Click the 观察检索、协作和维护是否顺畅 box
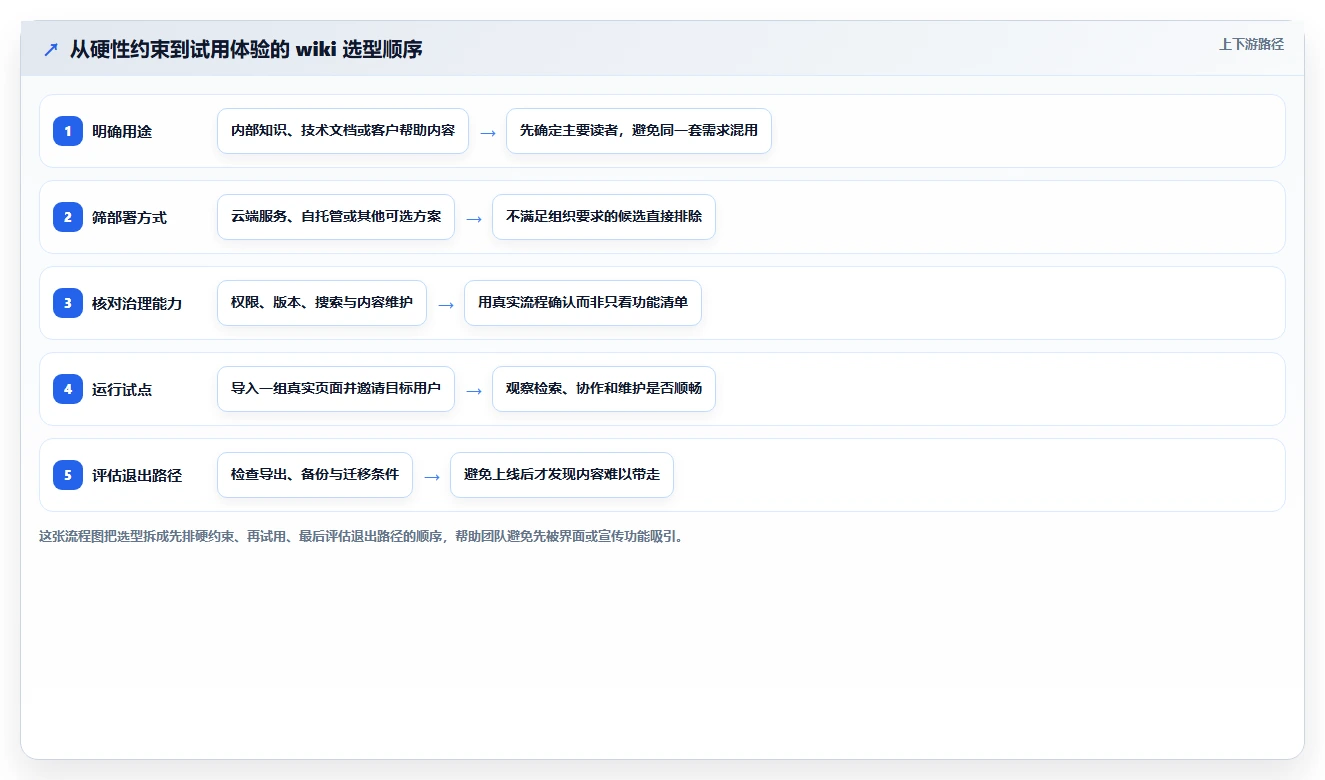Screen dimensions: 1325x780 click(x=604, y=389)
